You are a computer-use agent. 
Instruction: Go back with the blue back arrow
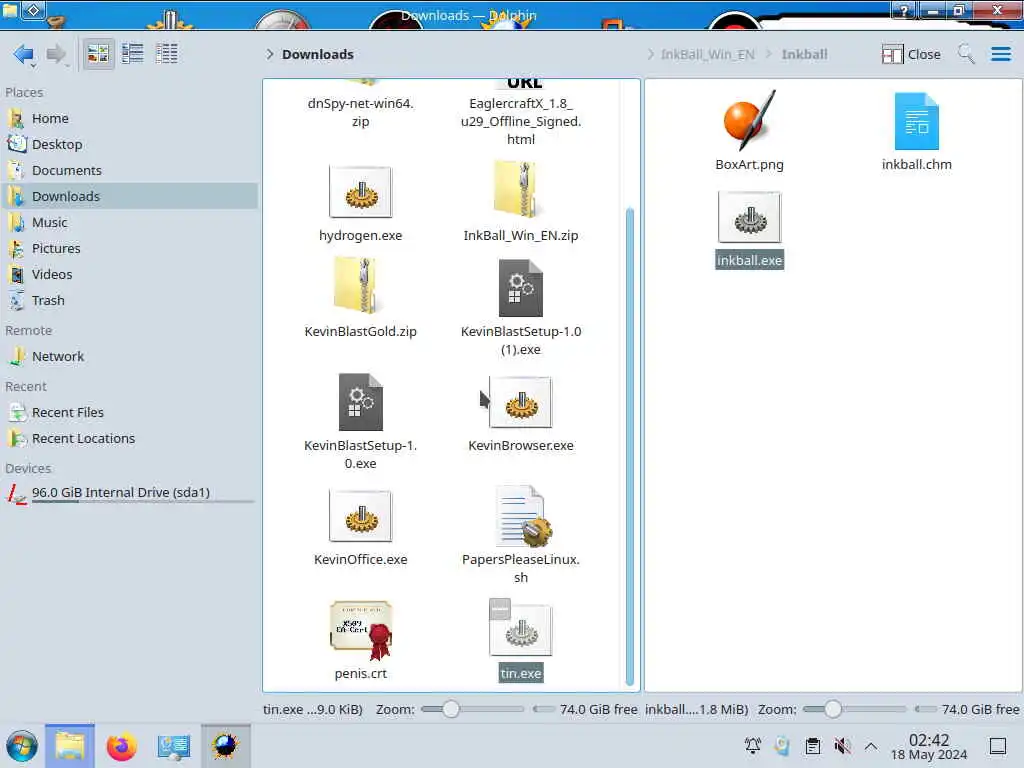(24, 54)
